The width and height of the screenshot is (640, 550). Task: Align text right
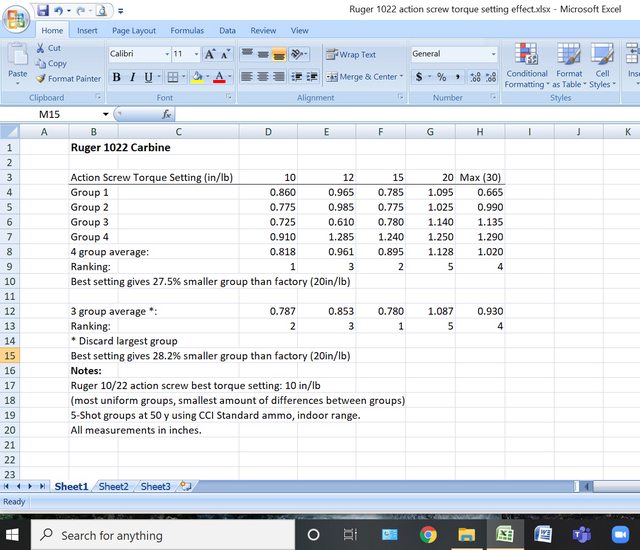pos(278,77)
